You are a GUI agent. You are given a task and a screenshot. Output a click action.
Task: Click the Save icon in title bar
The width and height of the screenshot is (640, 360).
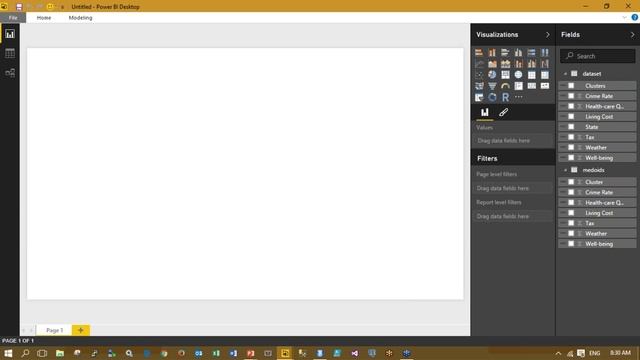(x=19, y=7)
